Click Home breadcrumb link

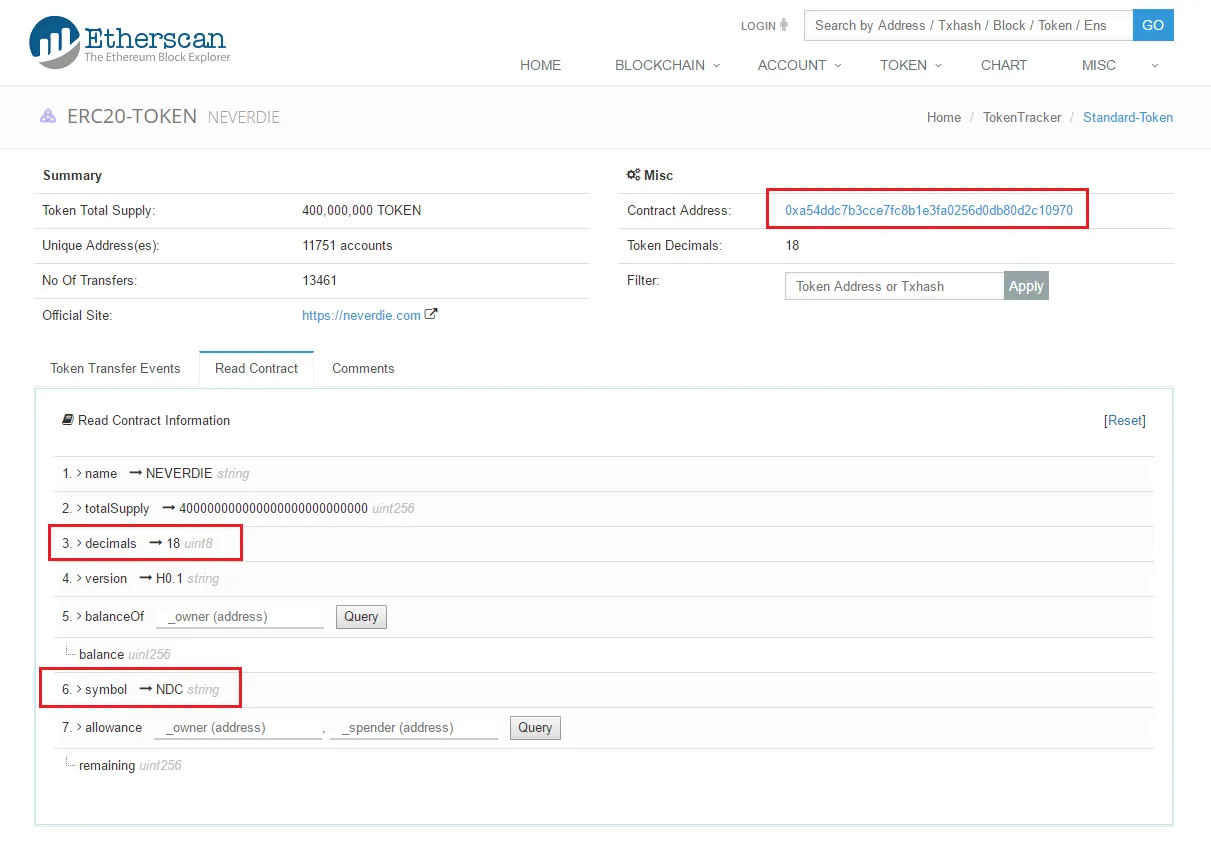(944, 117)
